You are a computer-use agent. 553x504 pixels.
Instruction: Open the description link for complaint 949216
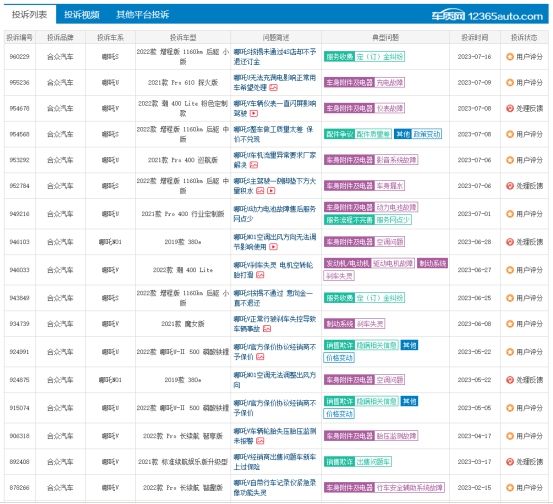[x=274, y=214]
